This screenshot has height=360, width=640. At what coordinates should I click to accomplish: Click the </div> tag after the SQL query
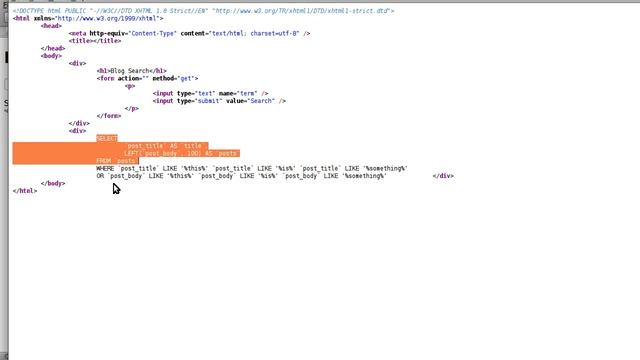click(443, 176)
